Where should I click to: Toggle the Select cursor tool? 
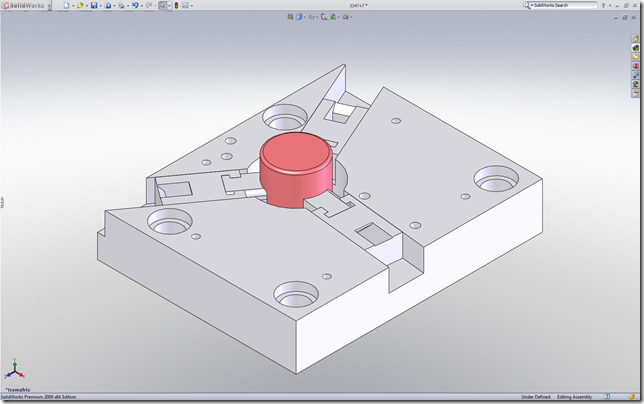tap(163, 5)
